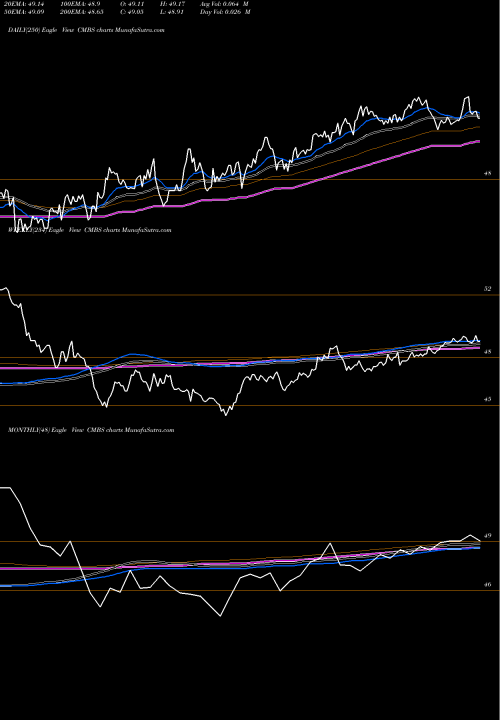Click the DAILY(250) Eagle View chart title

[x=86, y=30]
